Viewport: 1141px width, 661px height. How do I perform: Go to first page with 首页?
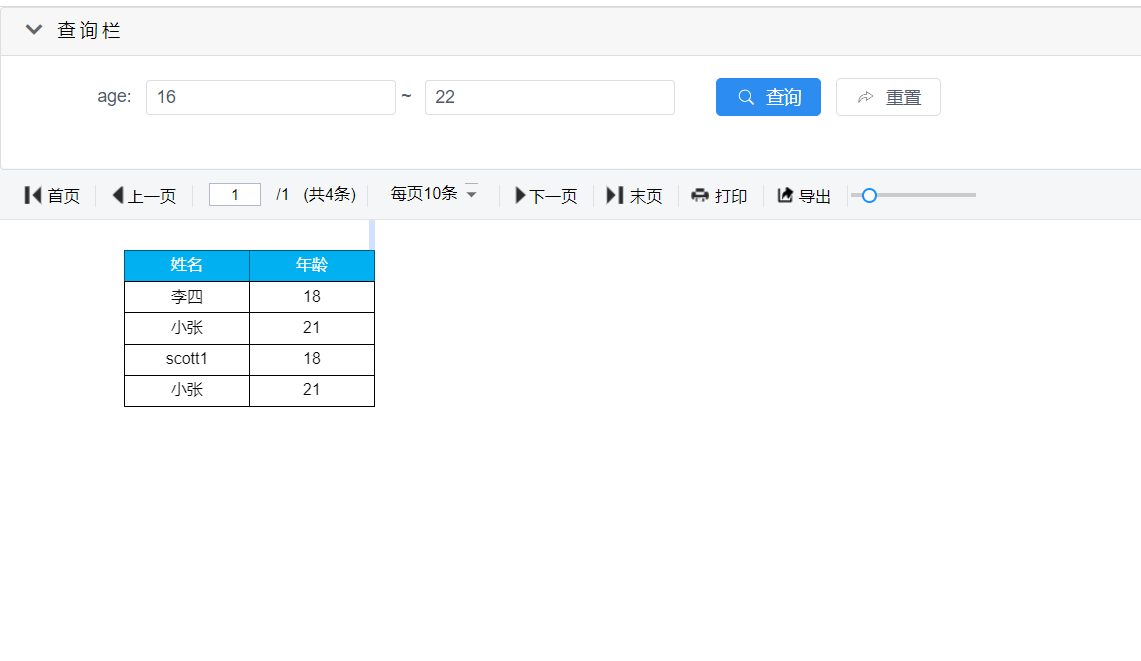52,195
